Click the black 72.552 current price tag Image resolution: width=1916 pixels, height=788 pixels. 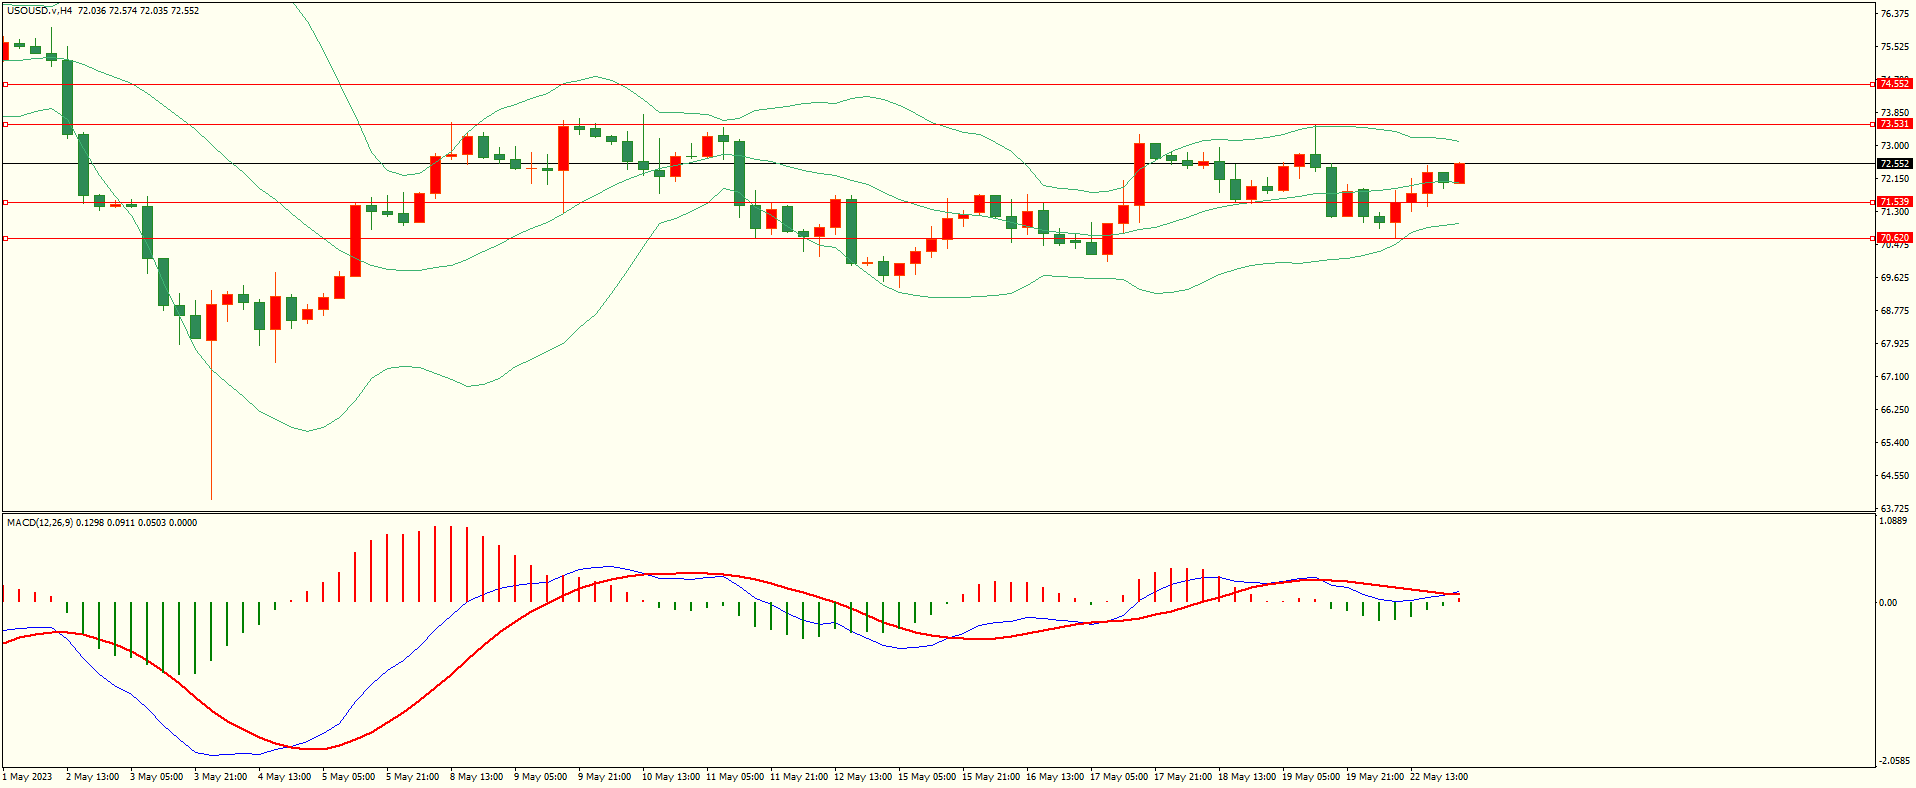(1894, 163)
